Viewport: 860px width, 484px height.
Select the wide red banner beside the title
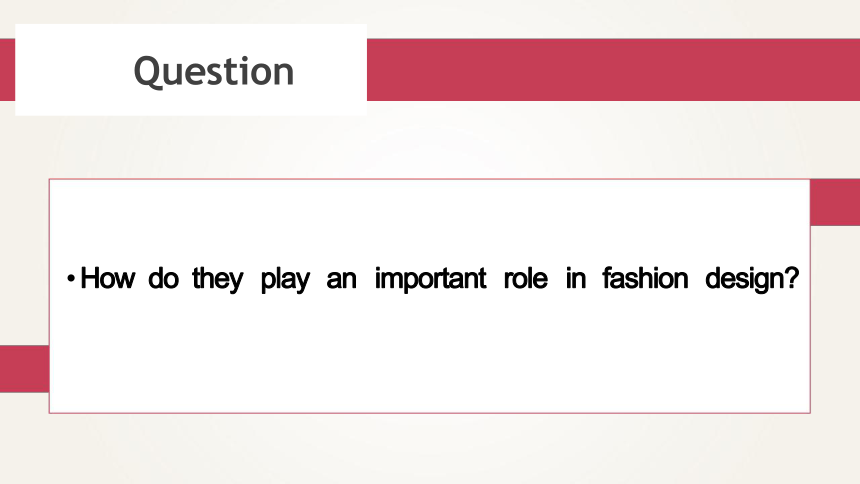(x=613, y=70)
